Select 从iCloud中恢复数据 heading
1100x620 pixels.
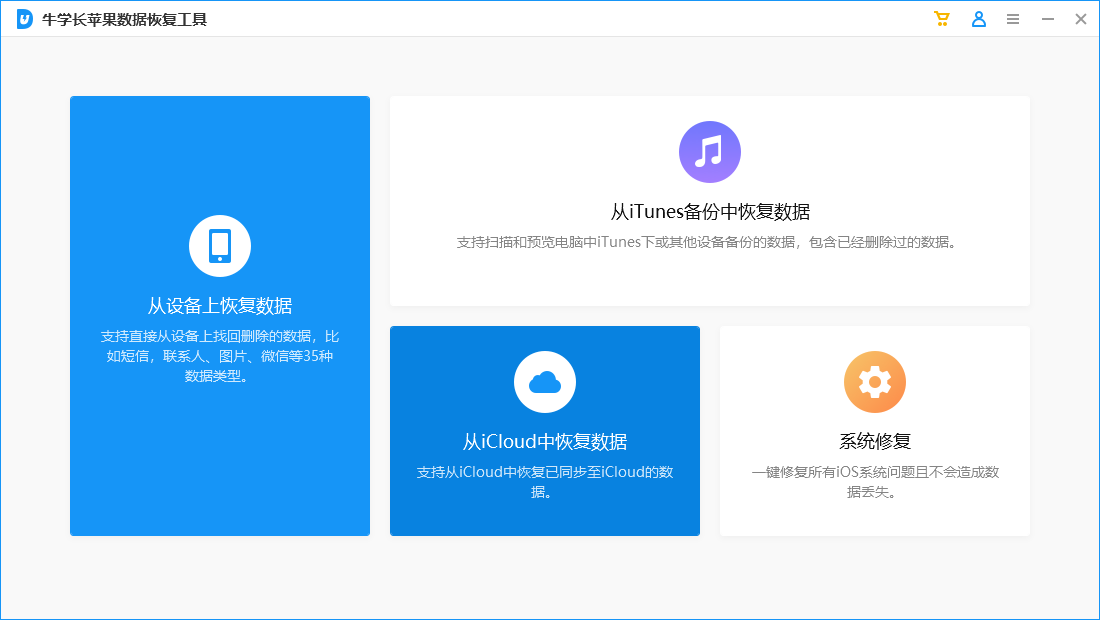[544, 442]
